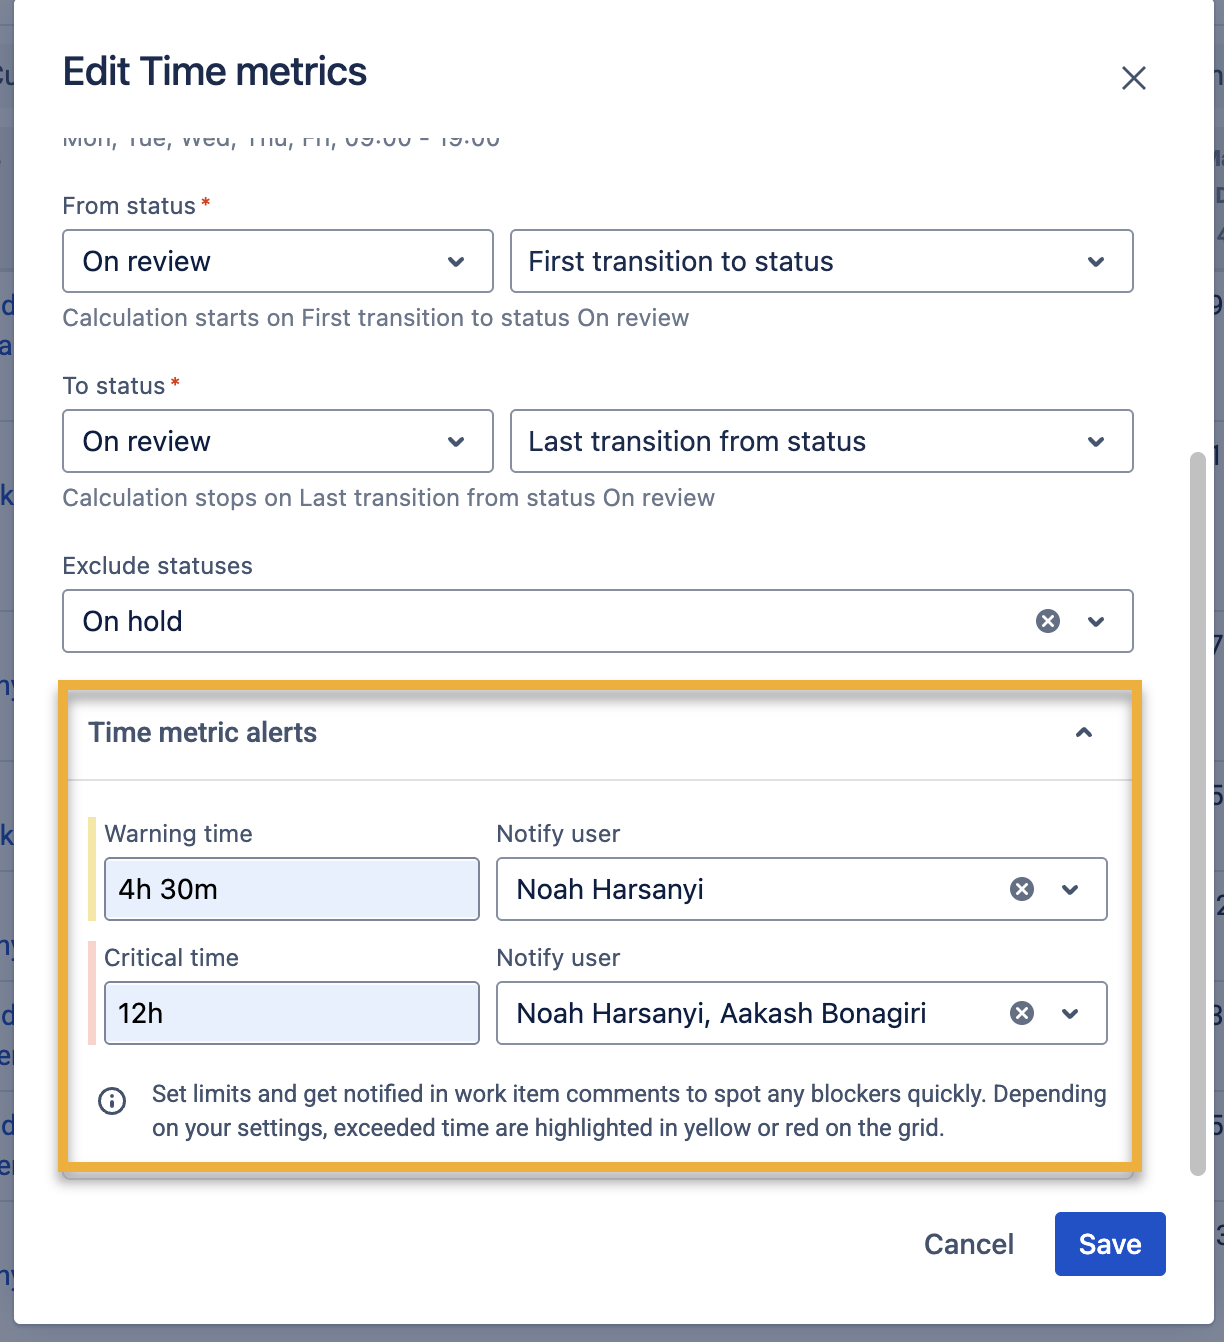The image size is (1224, 1342).
Task: Clear Noah Harsanyi from warning notify user
Action: 1021,889
